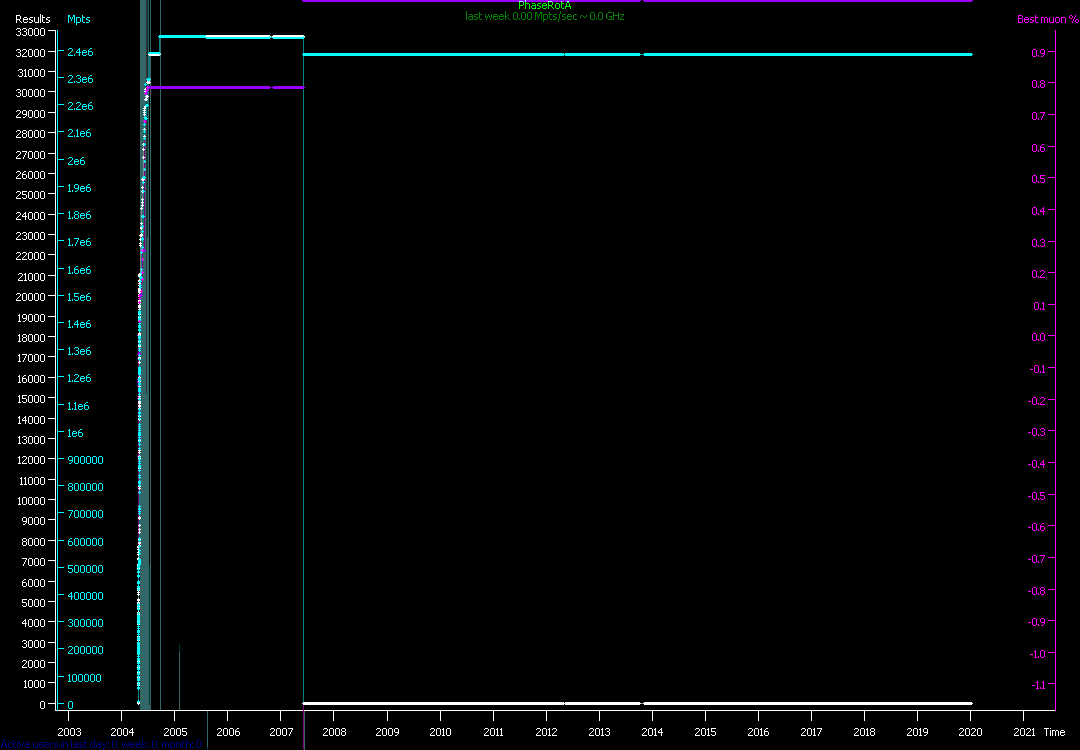Select year 2003 on the time axis
This screenshot has width=1080, height=750.
click(x=68, y=732)
